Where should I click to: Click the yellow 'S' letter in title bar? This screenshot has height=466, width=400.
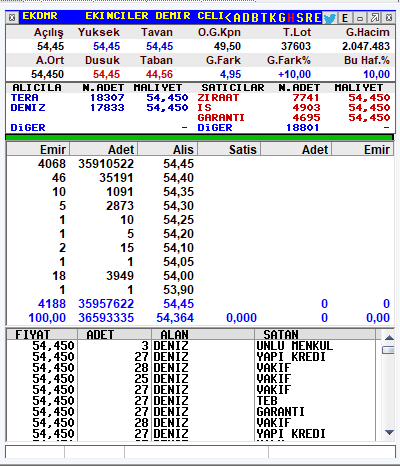coord(300,17)
